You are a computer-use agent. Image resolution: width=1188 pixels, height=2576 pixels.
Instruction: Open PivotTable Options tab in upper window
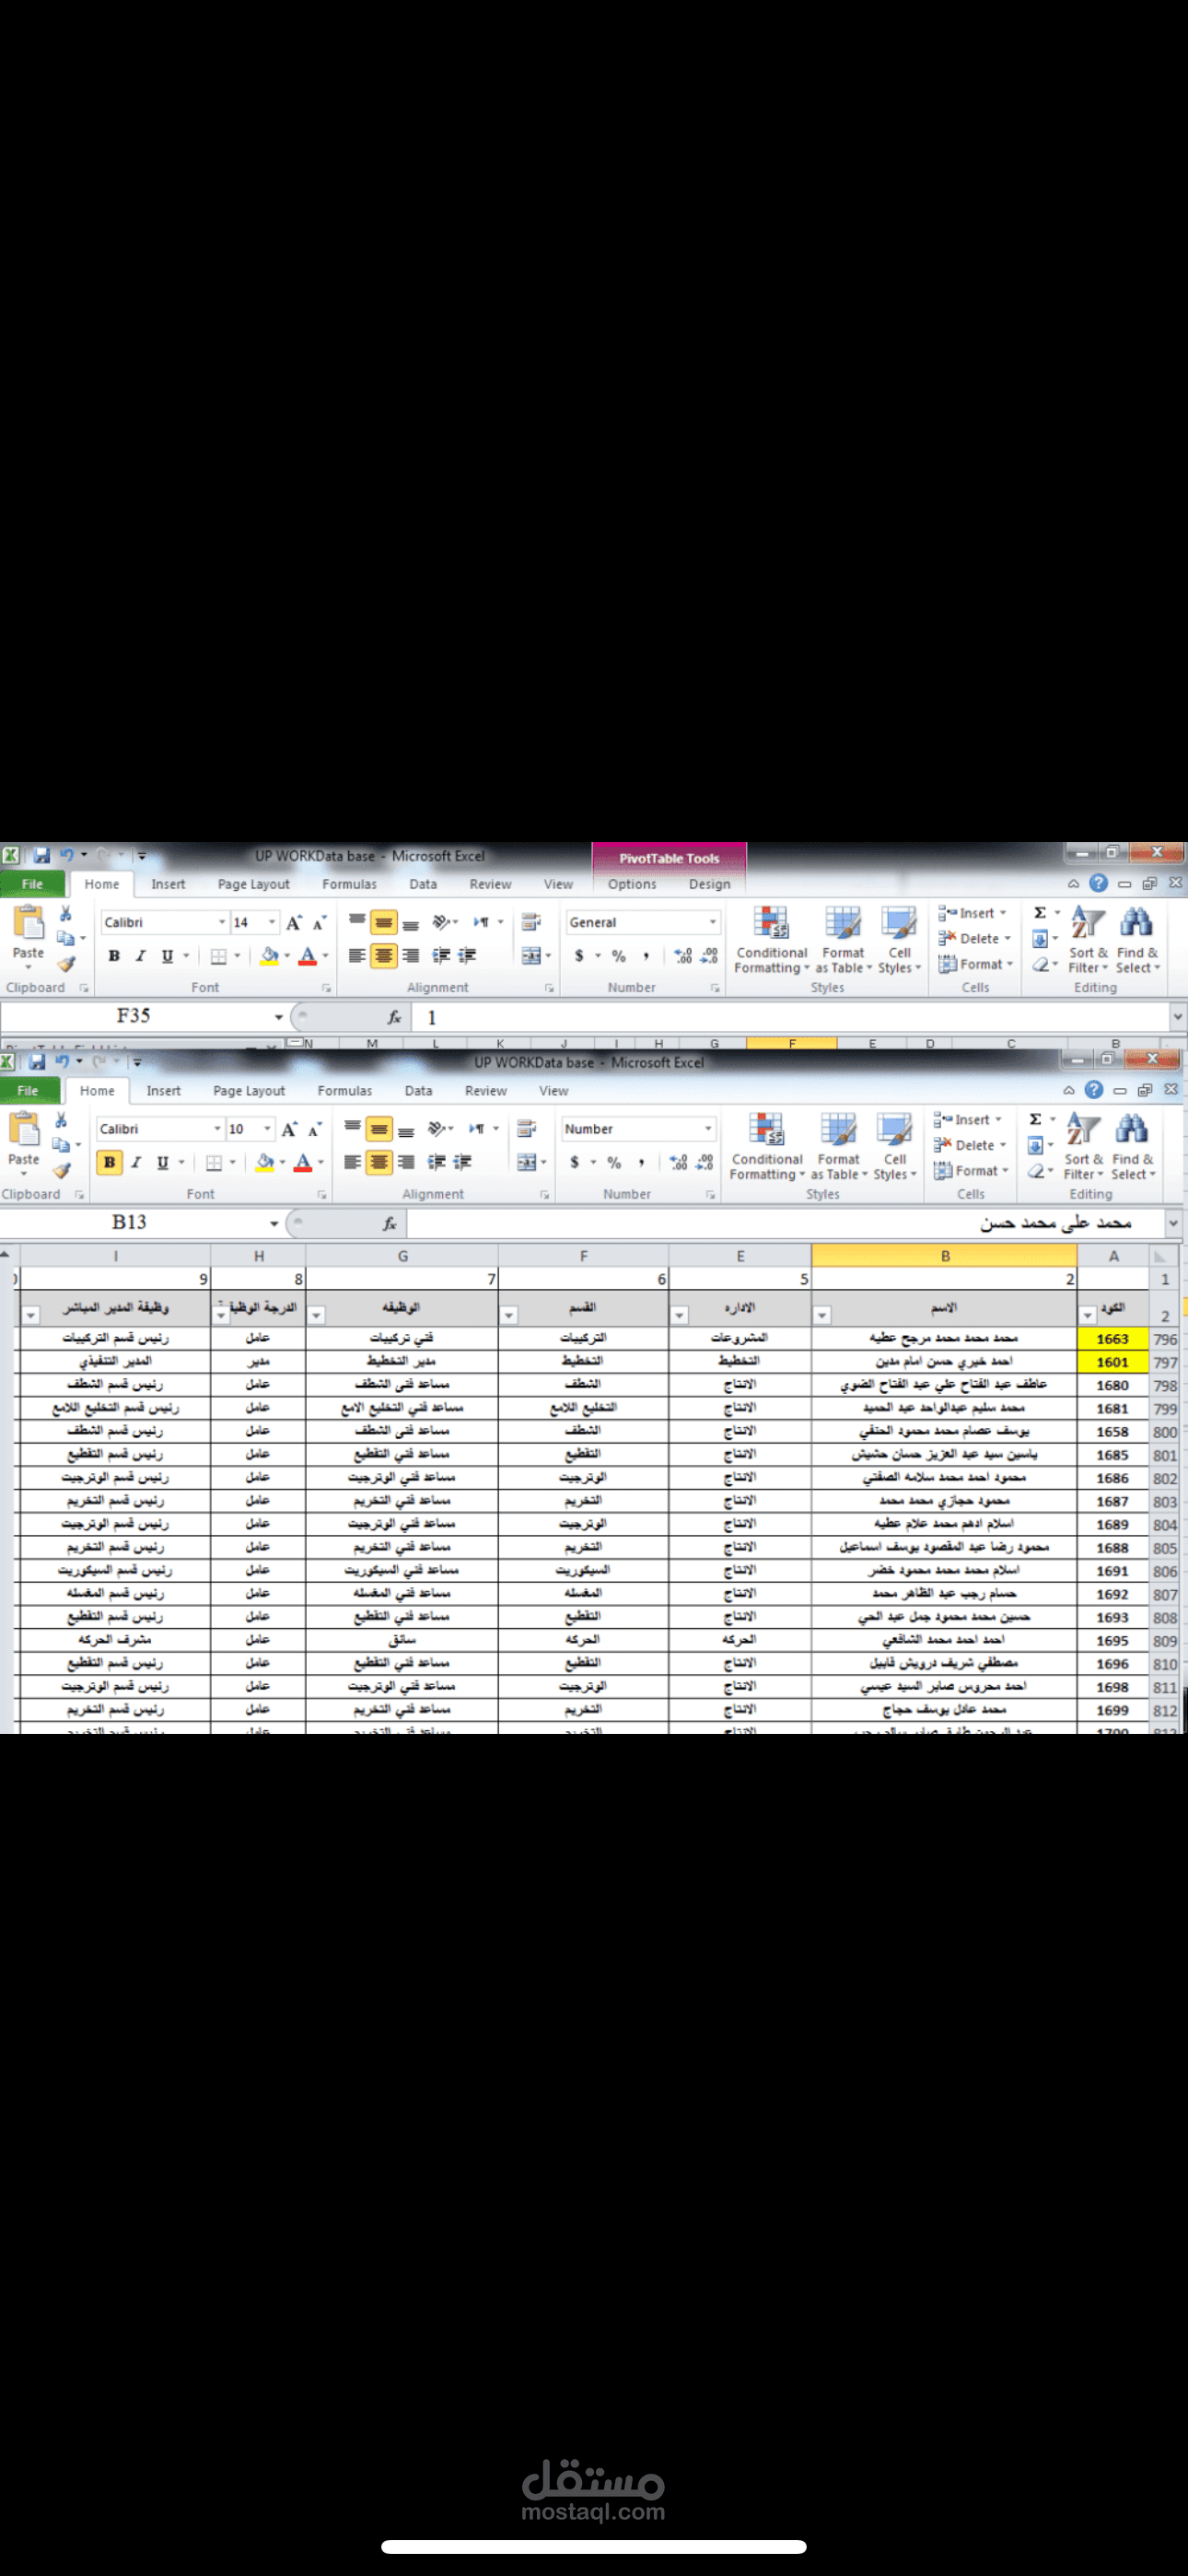click(x=632, y=884)
